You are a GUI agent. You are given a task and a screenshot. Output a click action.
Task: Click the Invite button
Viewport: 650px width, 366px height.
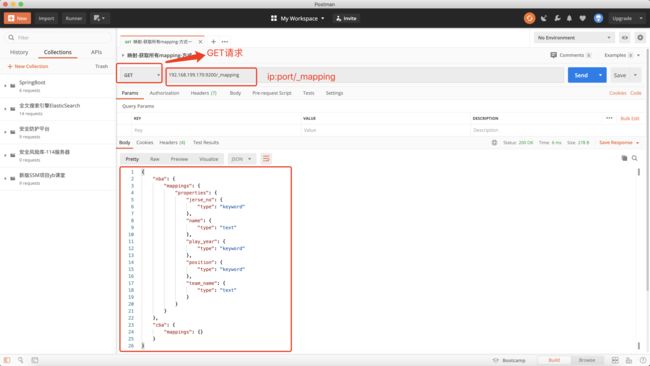point(346,18)
